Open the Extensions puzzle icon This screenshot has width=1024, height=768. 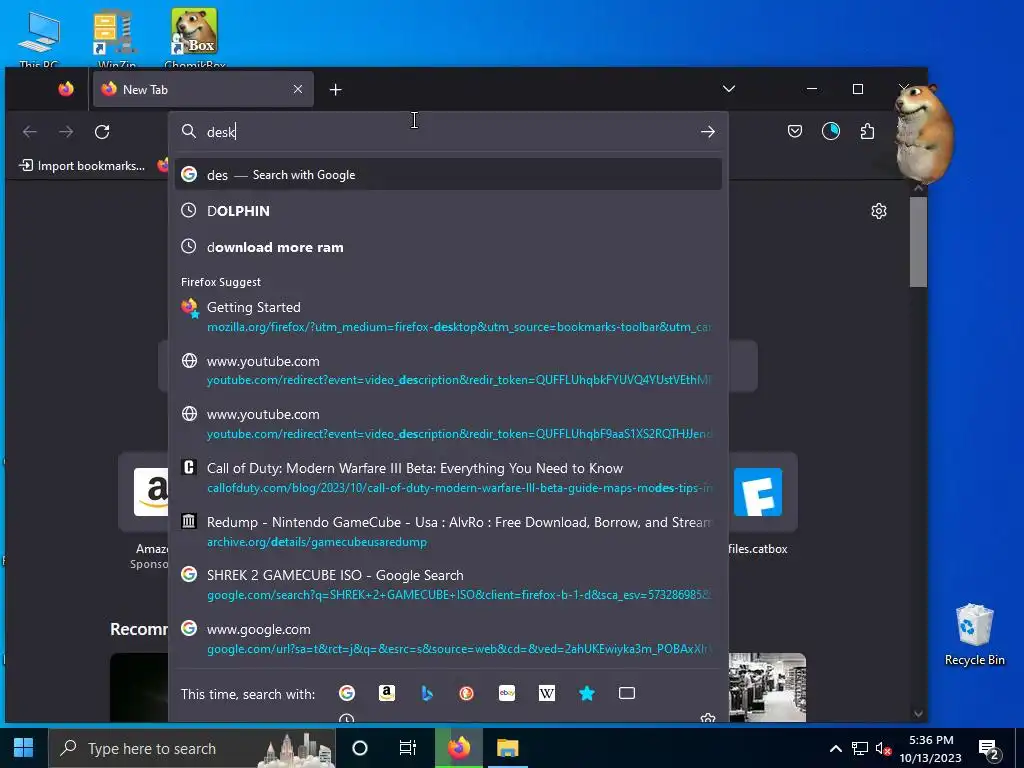tap(867, 132)
